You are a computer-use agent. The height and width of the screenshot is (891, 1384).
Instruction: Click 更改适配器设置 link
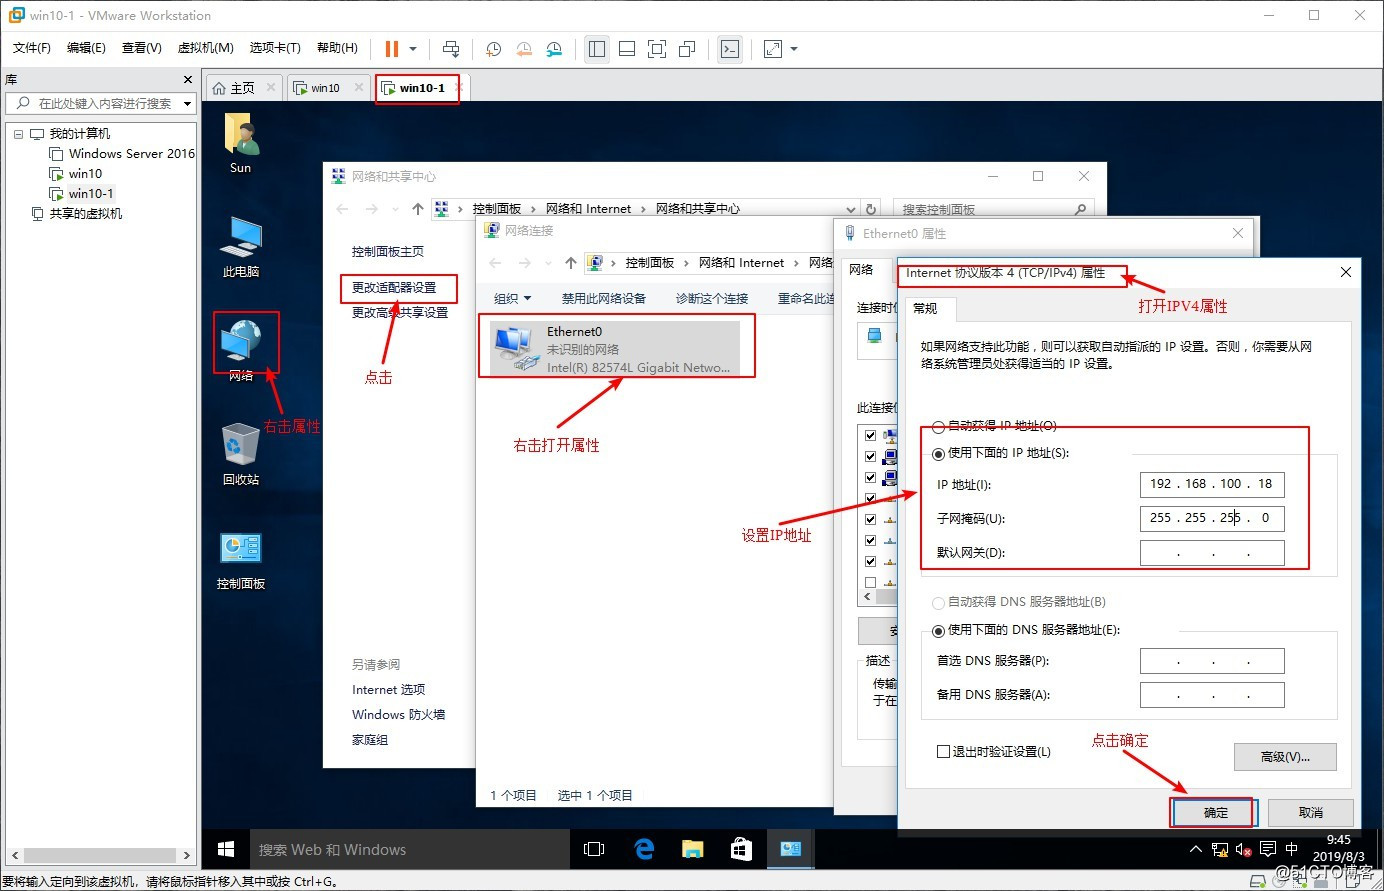pos(394,288)
